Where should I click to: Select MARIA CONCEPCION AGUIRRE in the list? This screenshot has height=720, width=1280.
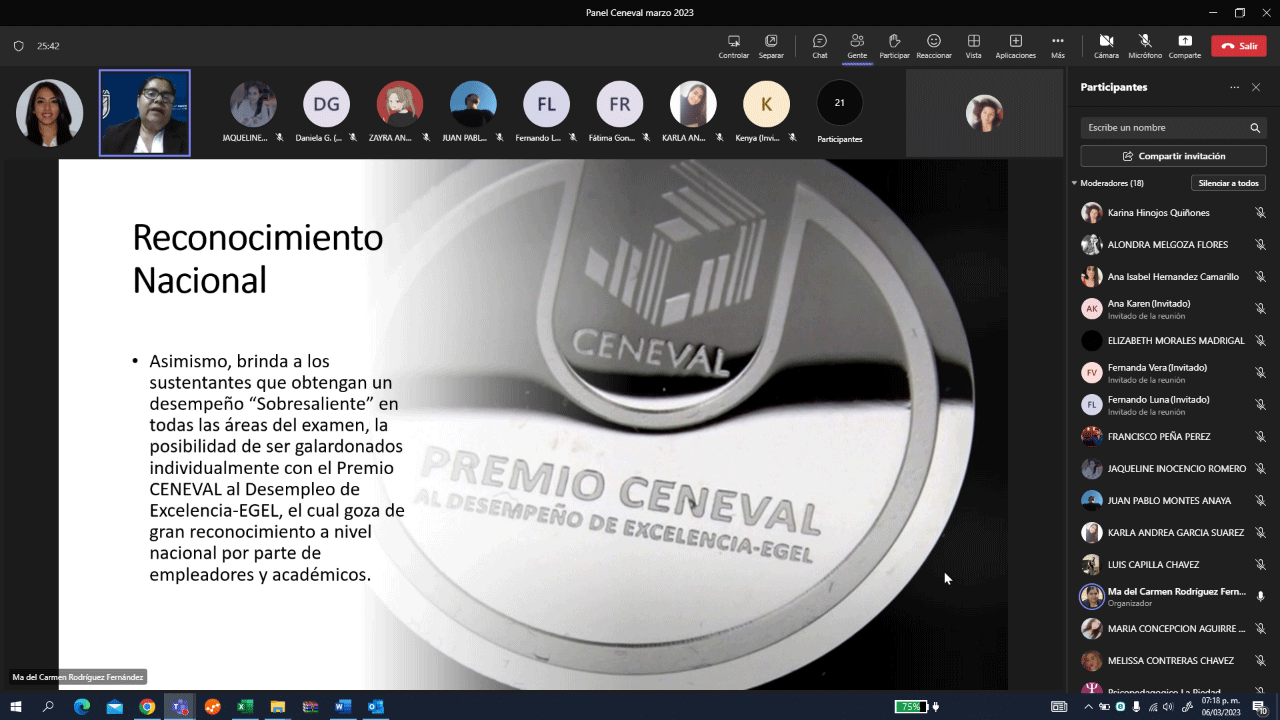pos(1172,629)
